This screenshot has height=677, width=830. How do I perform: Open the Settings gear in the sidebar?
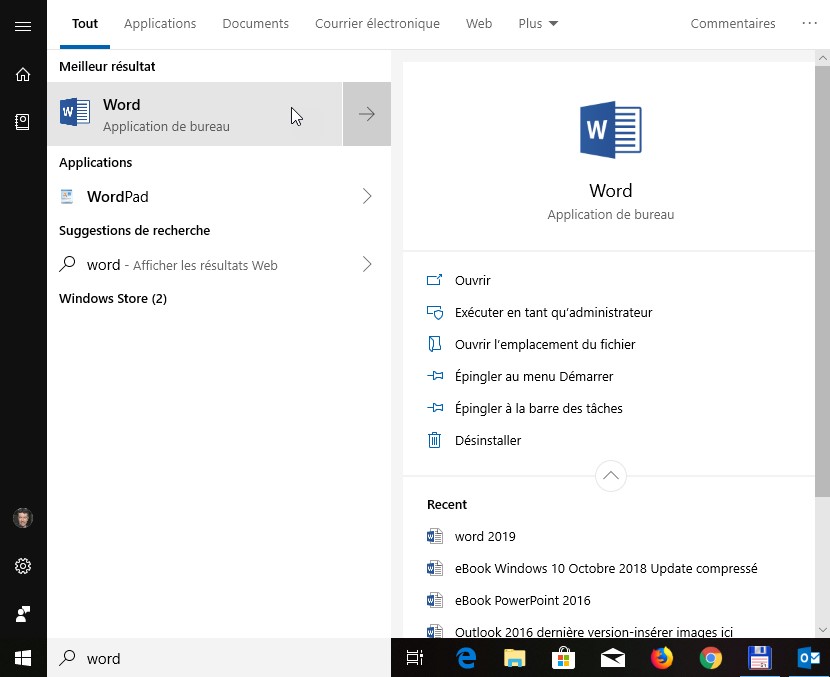tap(22, 566)
